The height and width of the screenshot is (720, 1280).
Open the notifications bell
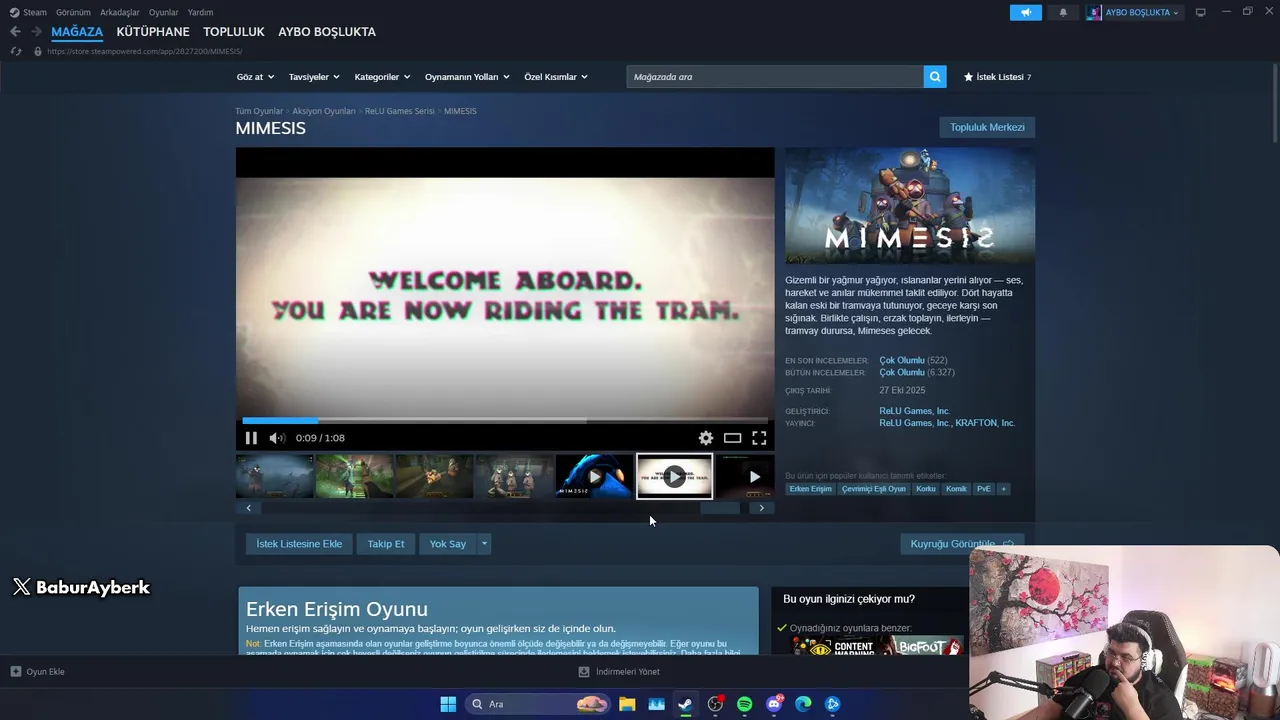(x=1063, y=12)
